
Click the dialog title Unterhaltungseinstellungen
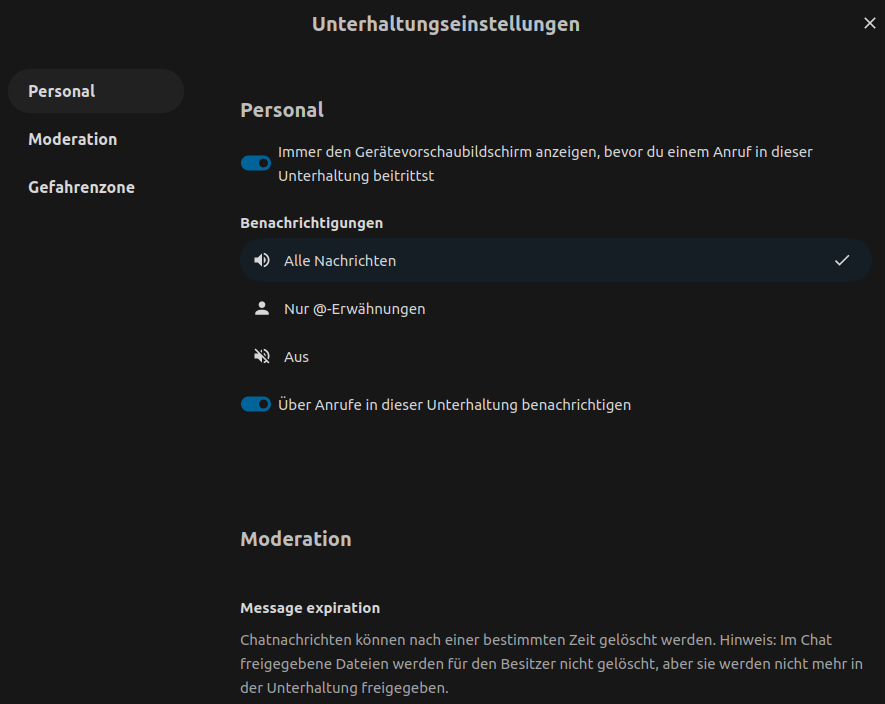[445, 23]
